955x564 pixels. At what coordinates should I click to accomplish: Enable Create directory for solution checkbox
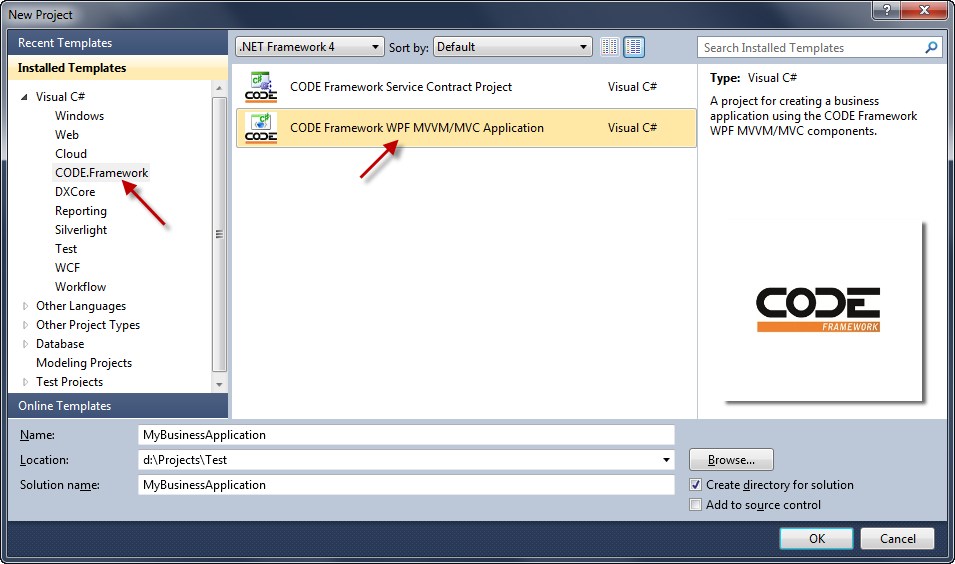(696, 485)
